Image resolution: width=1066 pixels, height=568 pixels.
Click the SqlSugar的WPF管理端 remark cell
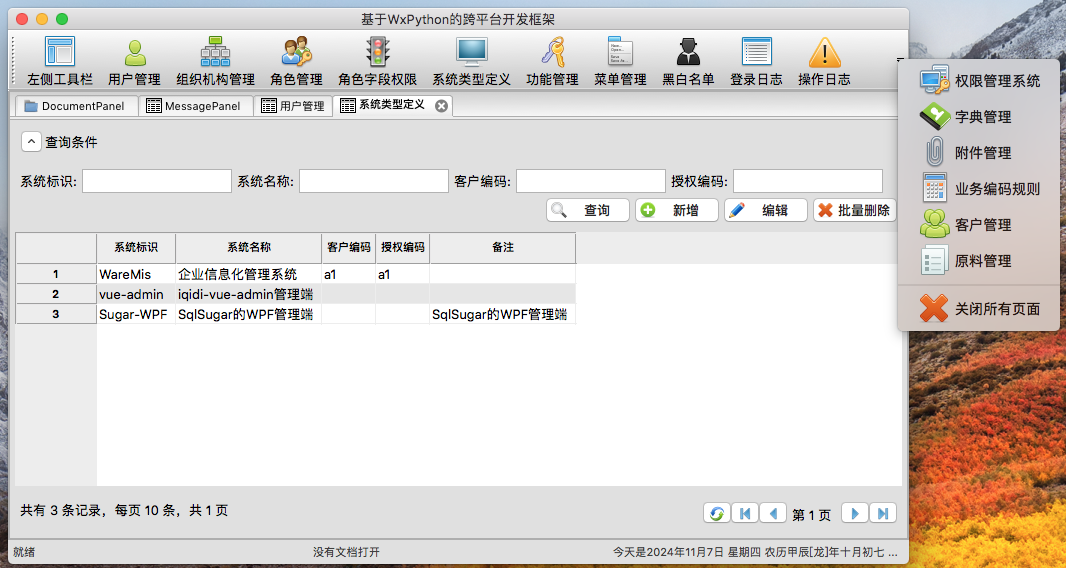[502, 314]
